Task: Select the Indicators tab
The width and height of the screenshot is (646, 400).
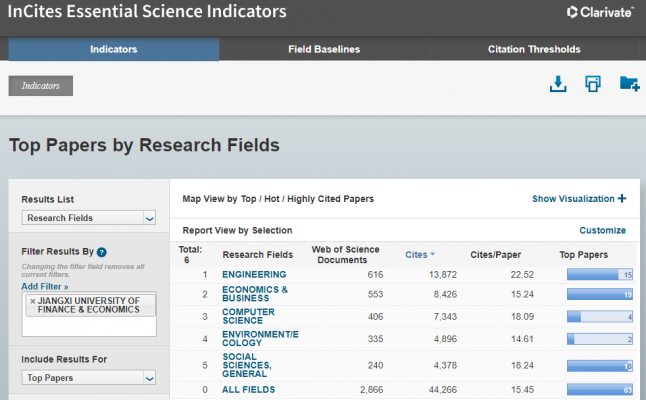Action: [x=113, y=49]
